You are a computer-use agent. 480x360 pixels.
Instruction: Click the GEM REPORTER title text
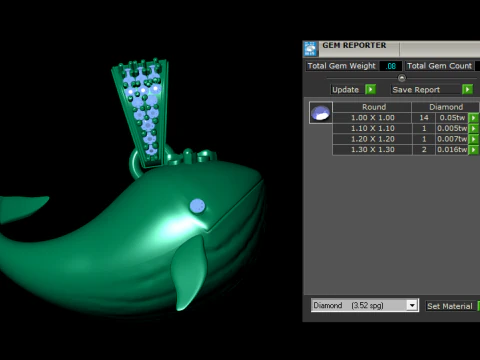tap(354, 45)
